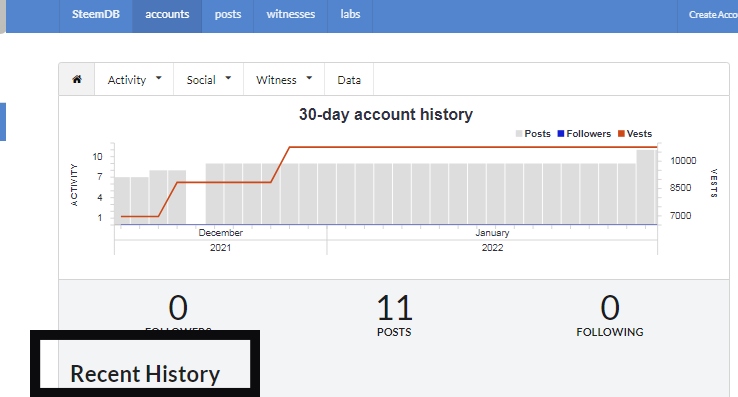Image resolution: width=738 pixels, height=397 pixels.
Task: Open the witnesses page
Action: pyautogui.click(x=290, y=14)
